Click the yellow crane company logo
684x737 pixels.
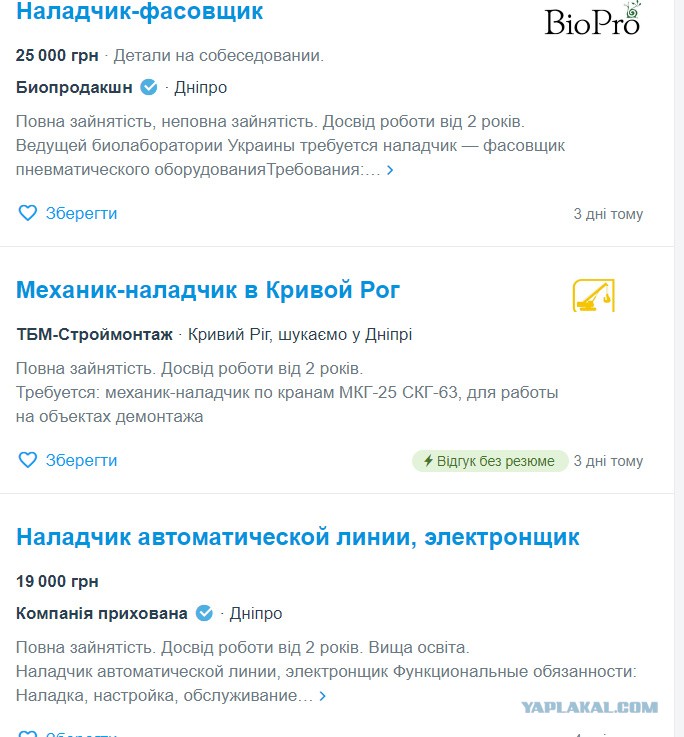(593, 295)
